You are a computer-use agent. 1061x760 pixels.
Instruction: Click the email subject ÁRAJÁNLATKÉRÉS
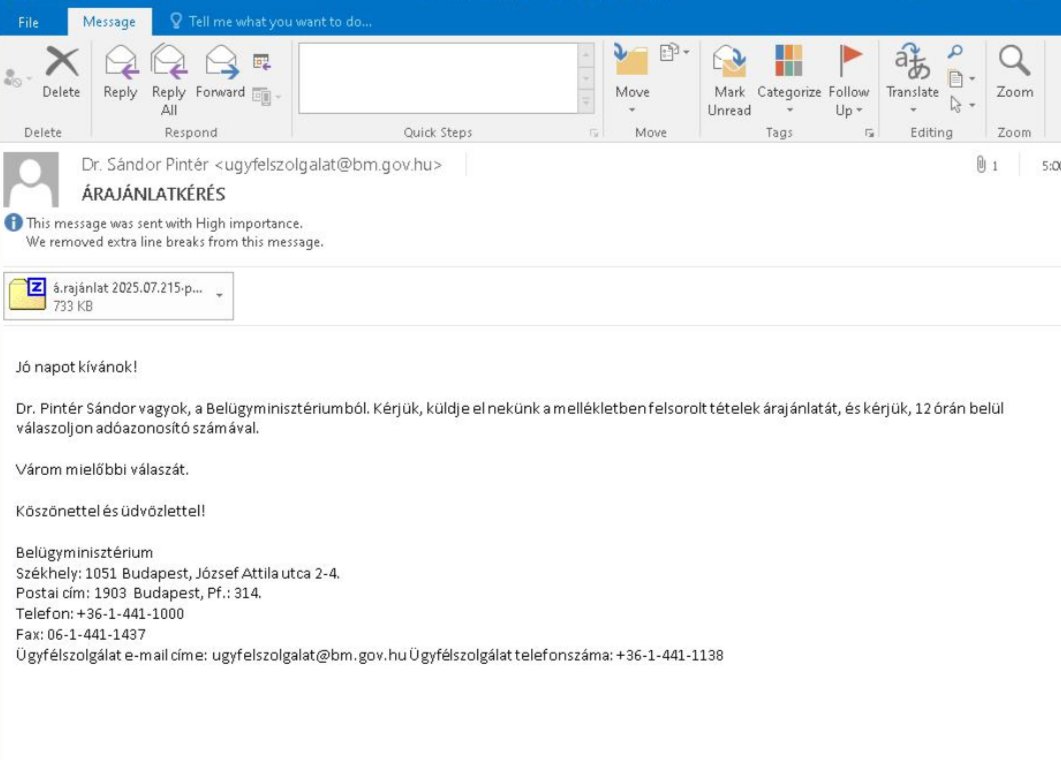(154, 194)
